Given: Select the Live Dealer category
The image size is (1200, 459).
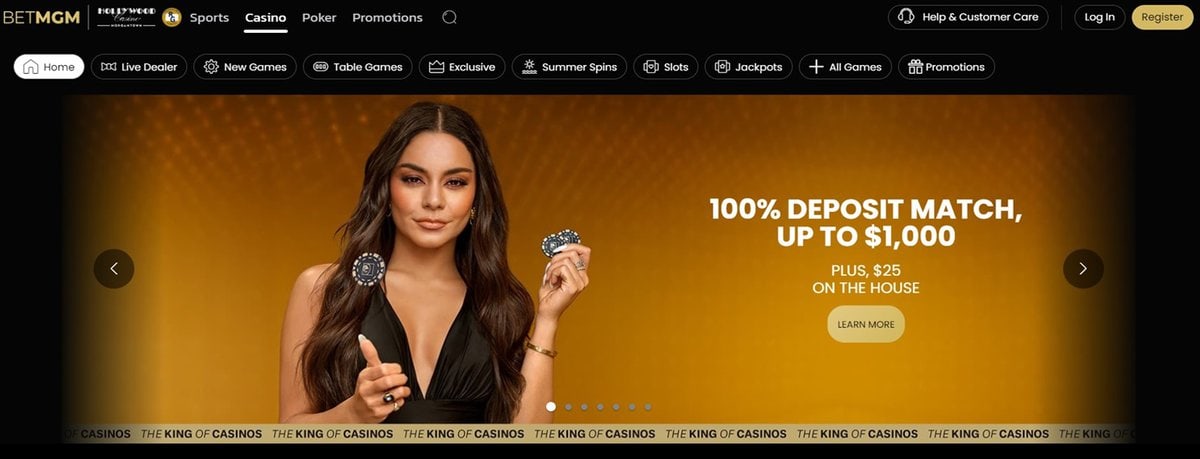Looking at the screenshot, I should [139, 67].
